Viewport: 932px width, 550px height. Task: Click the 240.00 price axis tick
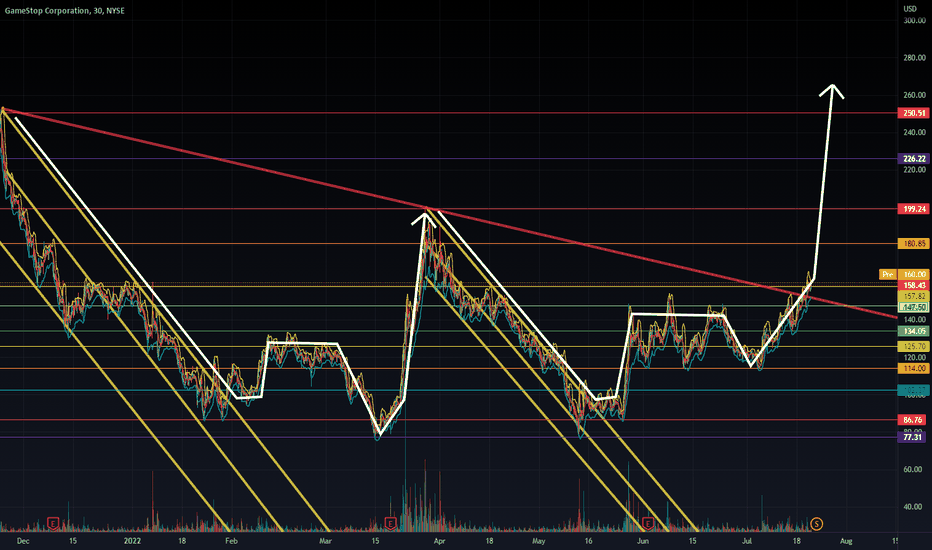[914, 133]
